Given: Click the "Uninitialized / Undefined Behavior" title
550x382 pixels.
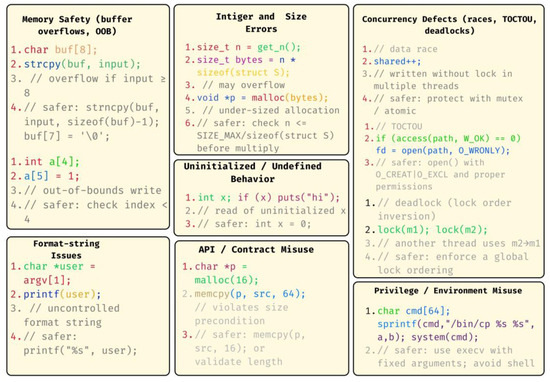Looking at the screenshot, I should point(252,172).
